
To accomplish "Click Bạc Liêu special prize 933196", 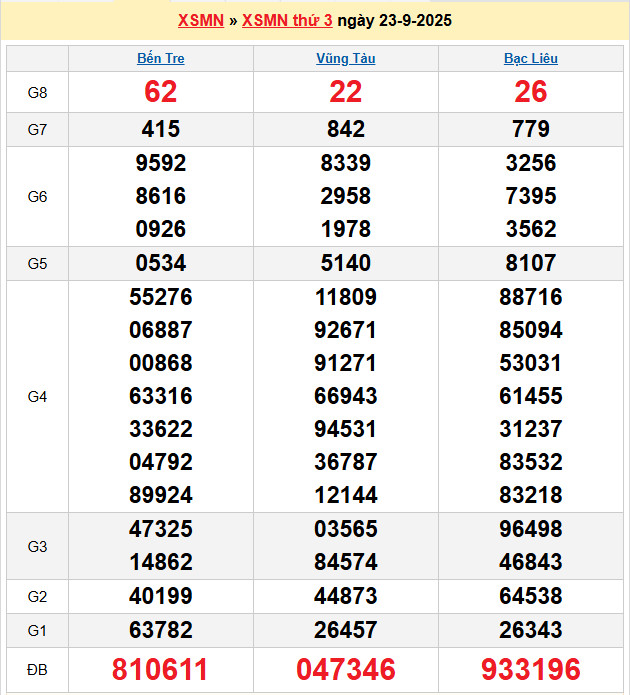I will [530, 669].
